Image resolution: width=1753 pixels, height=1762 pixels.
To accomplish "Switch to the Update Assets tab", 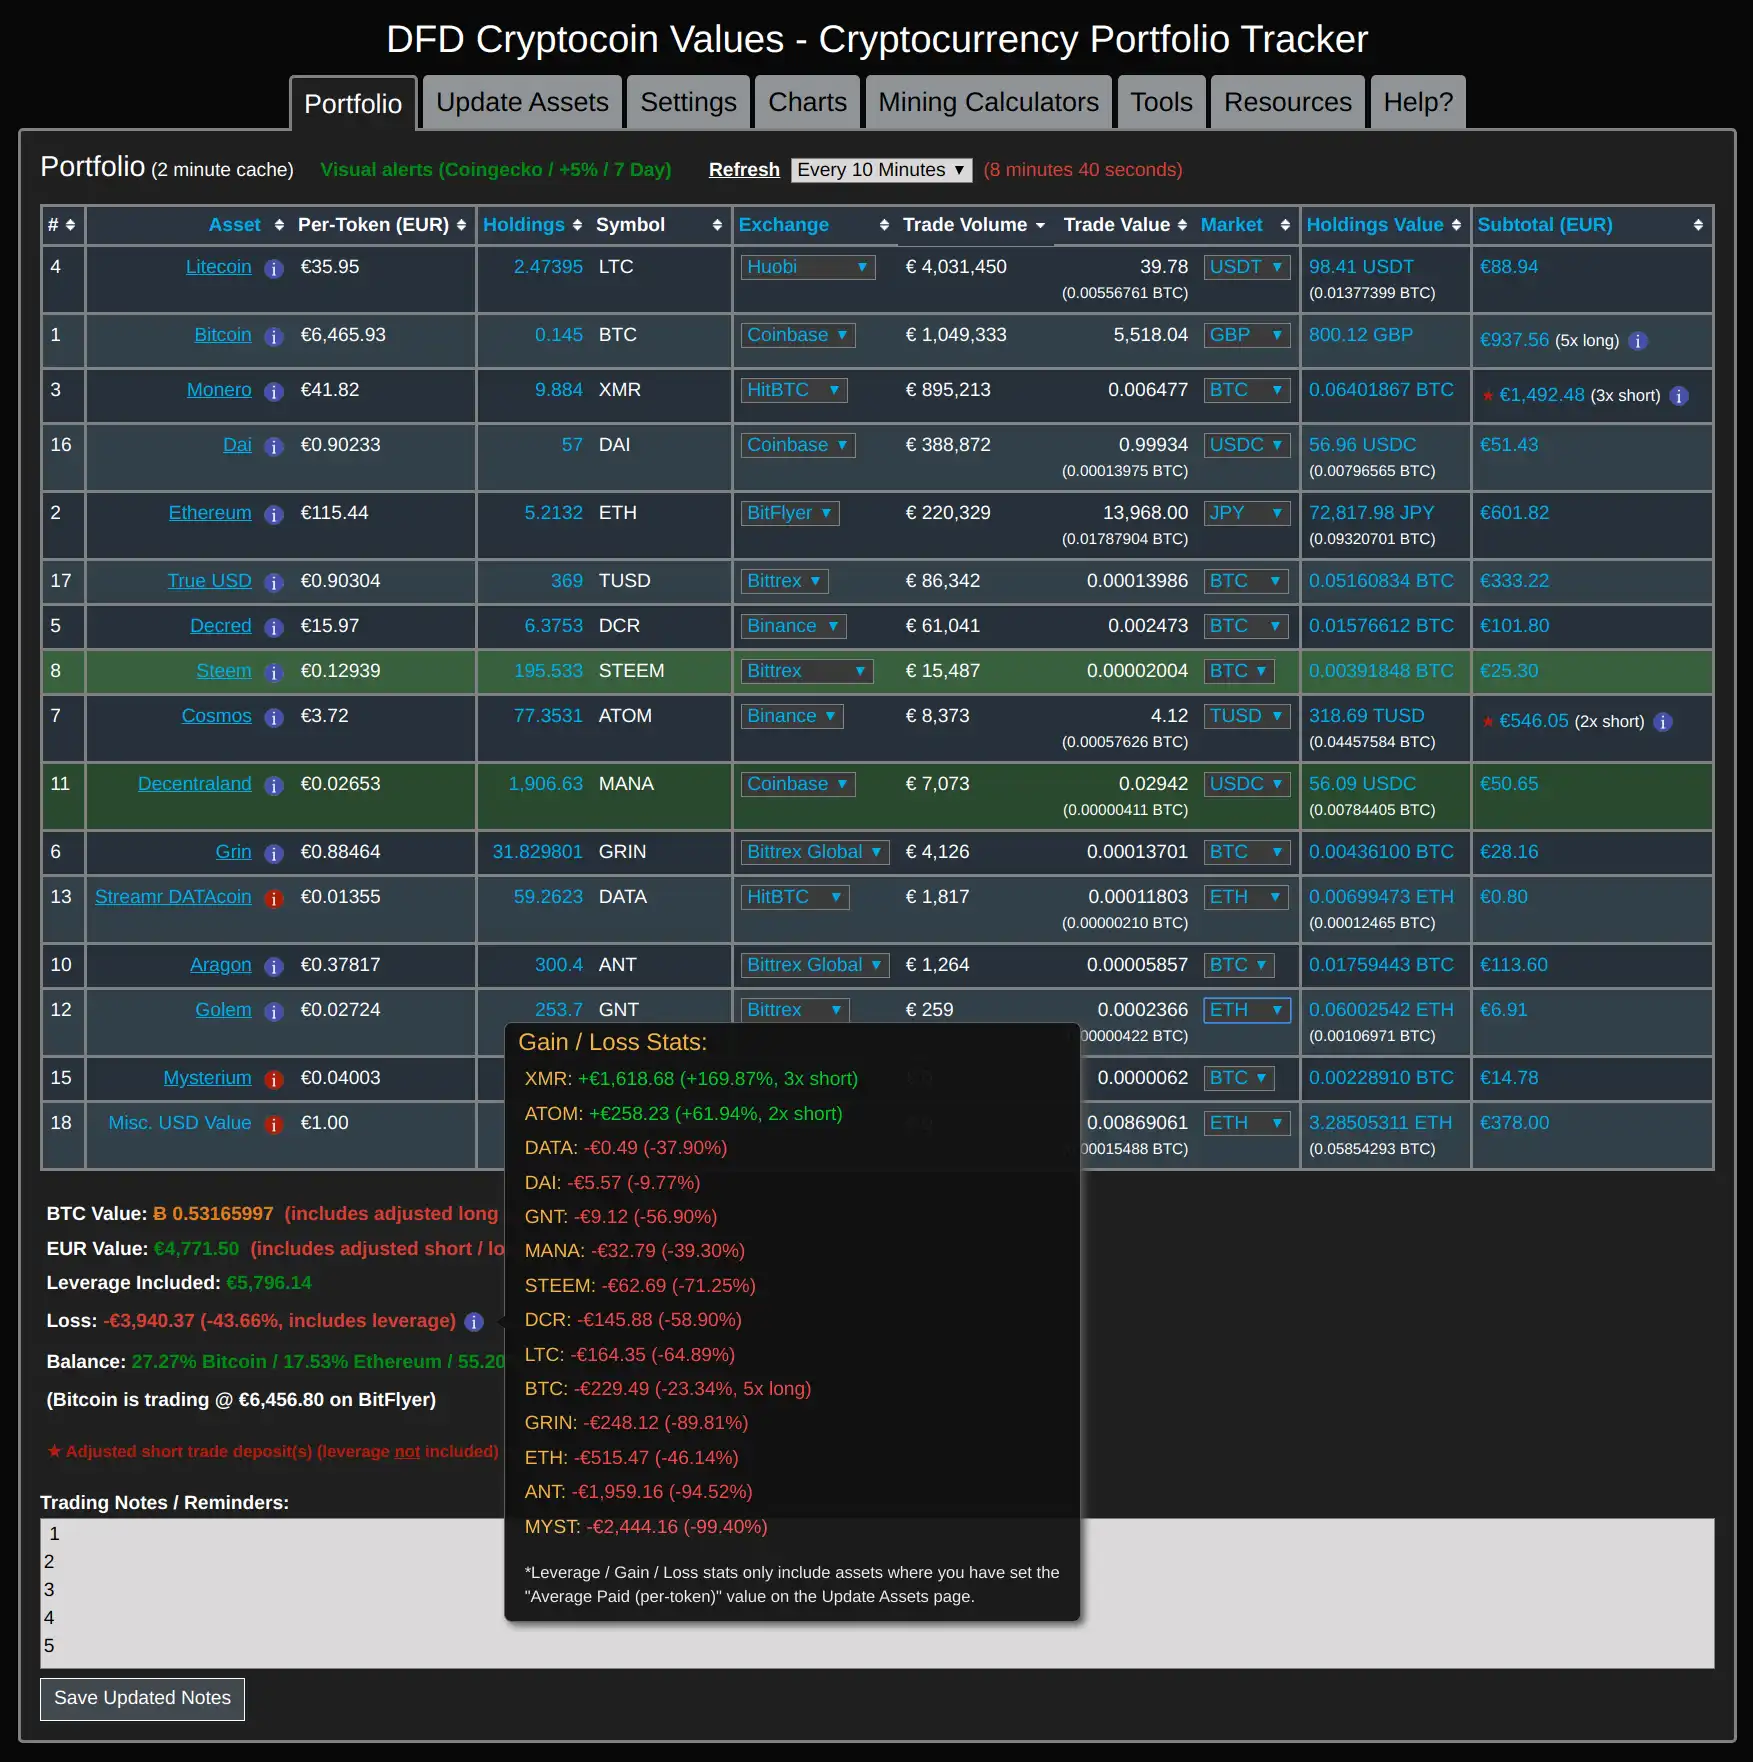I will point(522,102).
